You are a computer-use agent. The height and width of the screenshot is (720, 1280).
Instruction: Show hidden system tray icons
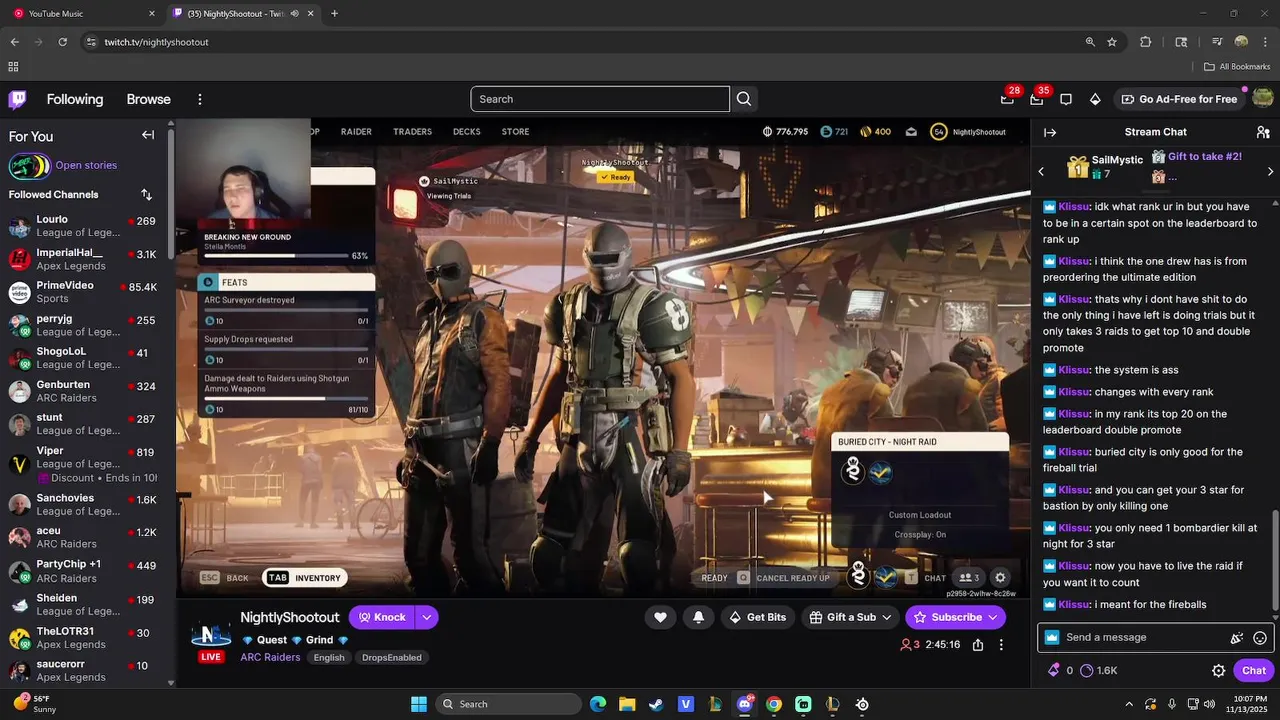pyautogui.click(x=1129, y=704)
